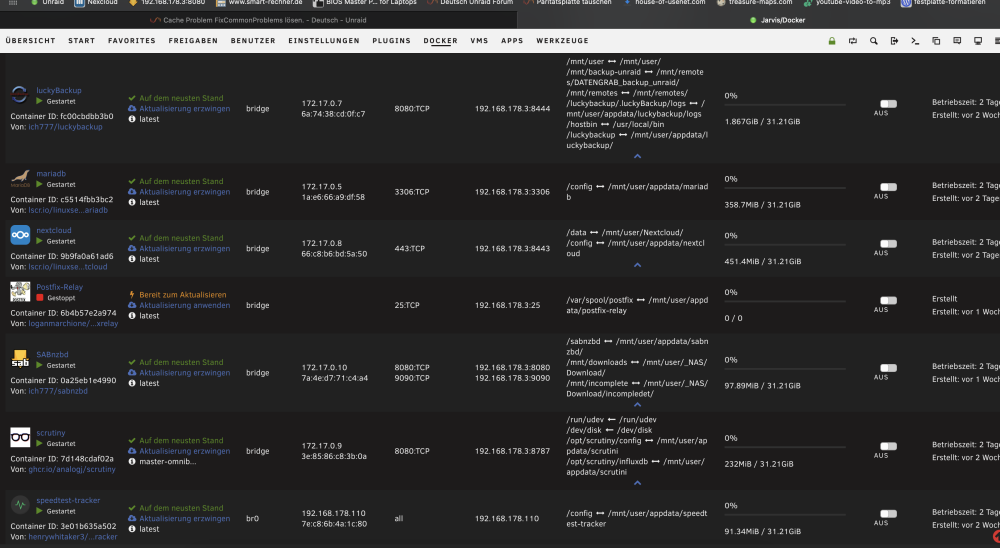Viewport: 1000px width, 548px height.
Task: Click the lightning icon by Bereit zum Aktualisieren
Action: click(132, 295)
